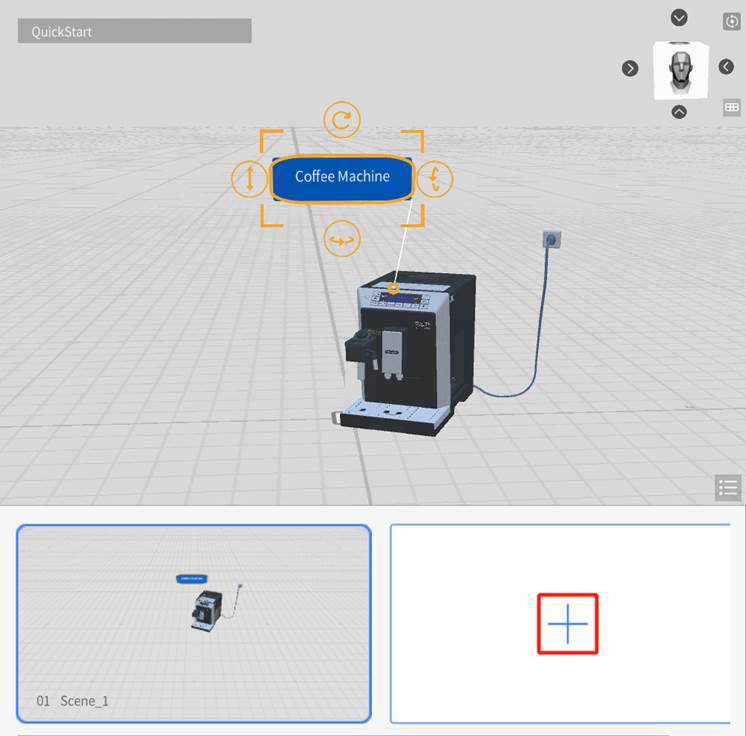Image resolution: width=746 pixels, height=736 pixels.
Task: Click the right chevron left of view cube
Action: tap(630, 68)
